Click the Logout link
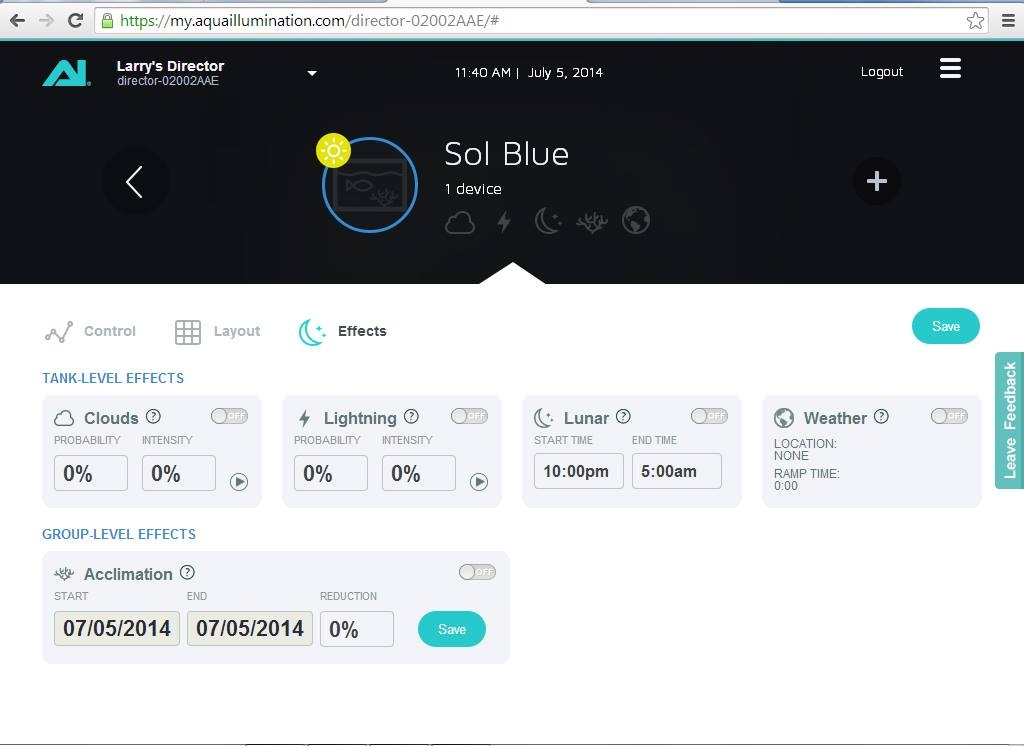Image resolution: width=1024 pixels, height=746 pixels. tap(882, 72)
